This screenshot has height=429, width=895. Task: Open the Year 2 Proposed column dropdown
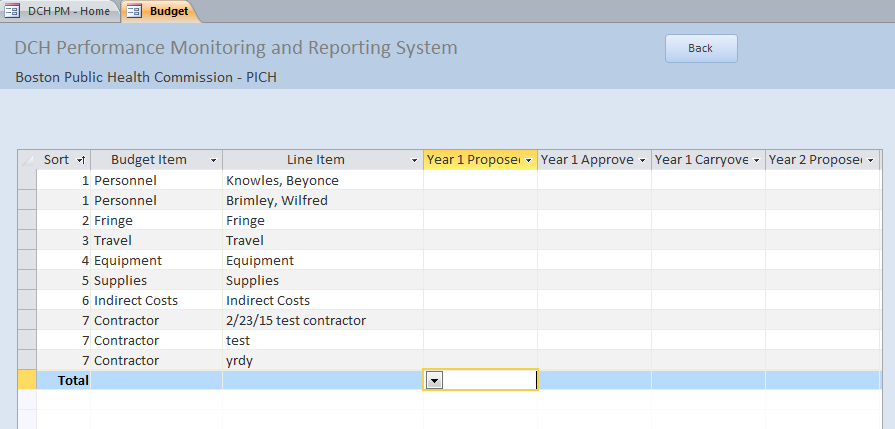click(x=870, y=160)
